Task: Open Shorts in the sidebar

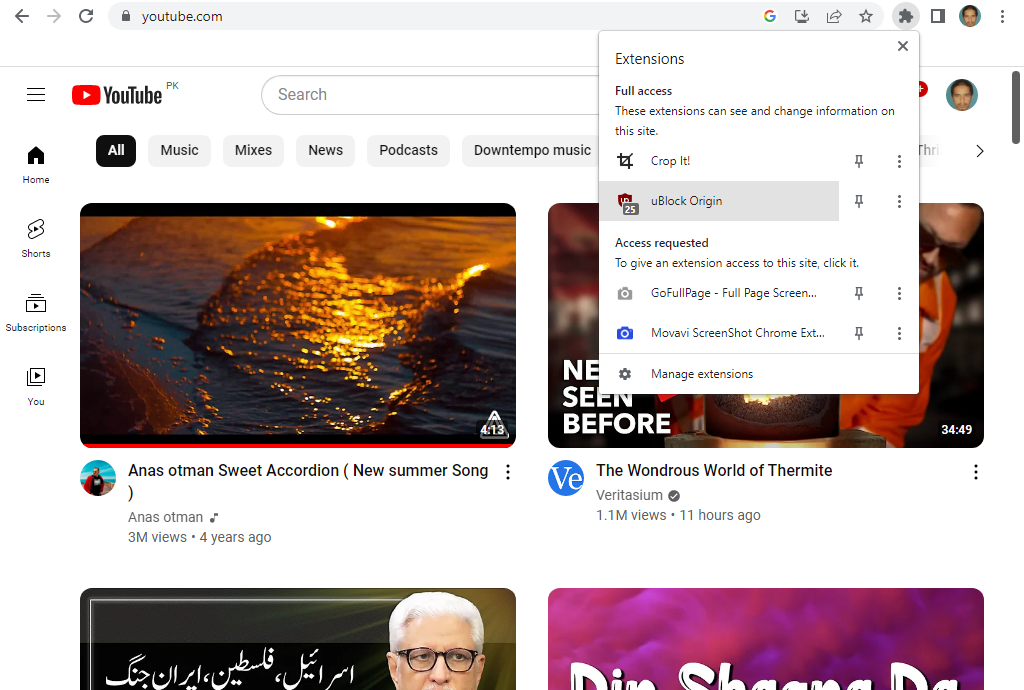Action: [x=36, y=239]
